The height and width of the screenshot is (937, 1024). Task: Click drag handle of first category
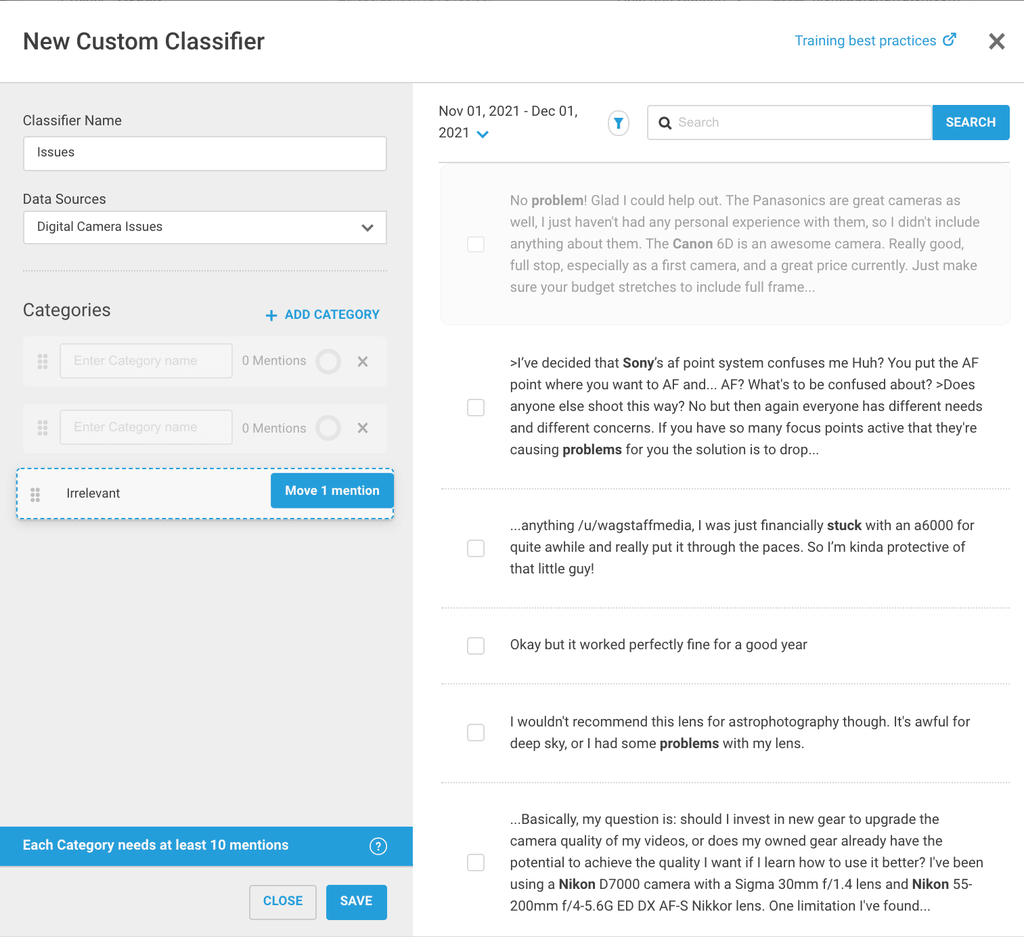(42, 361)
